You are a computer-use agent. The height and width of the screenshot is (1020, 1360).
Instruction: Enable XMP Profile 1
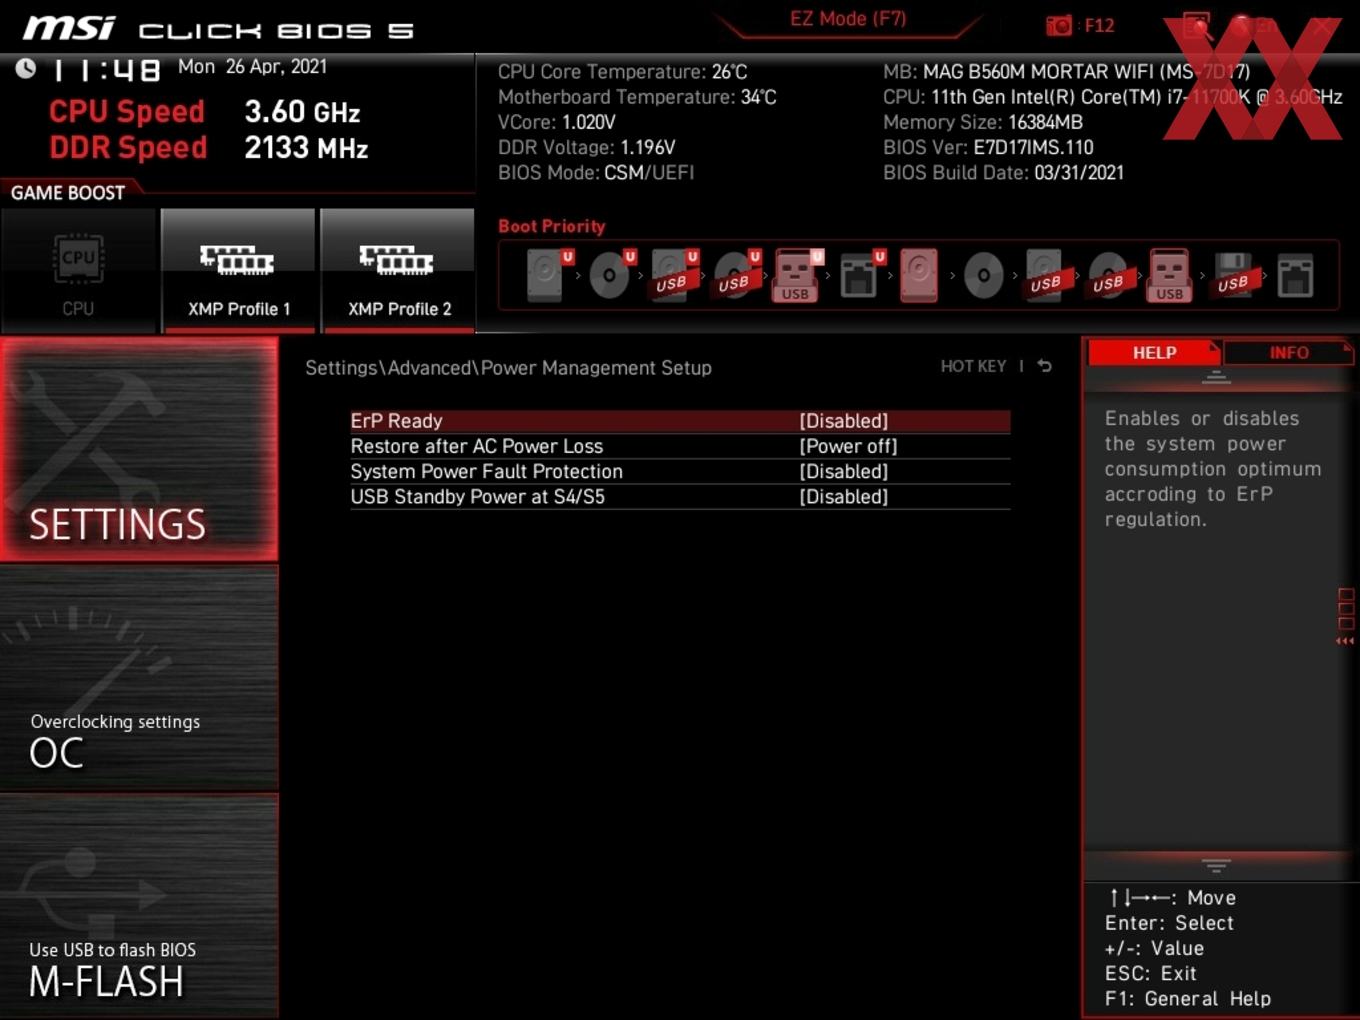coord(238,271)
